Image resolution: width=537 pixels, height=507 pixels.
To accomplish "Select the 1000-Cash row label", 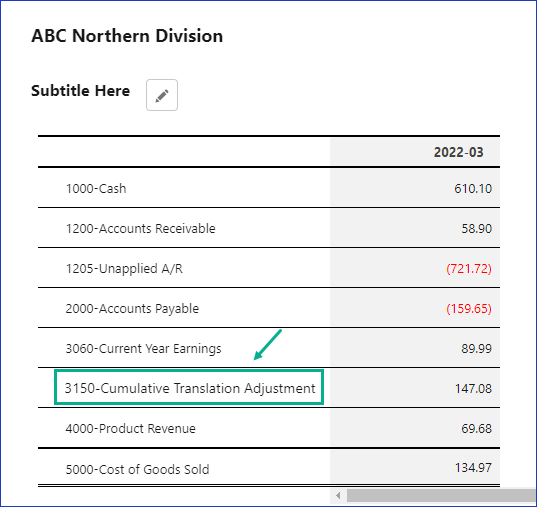I will click(x=96, y=188).
